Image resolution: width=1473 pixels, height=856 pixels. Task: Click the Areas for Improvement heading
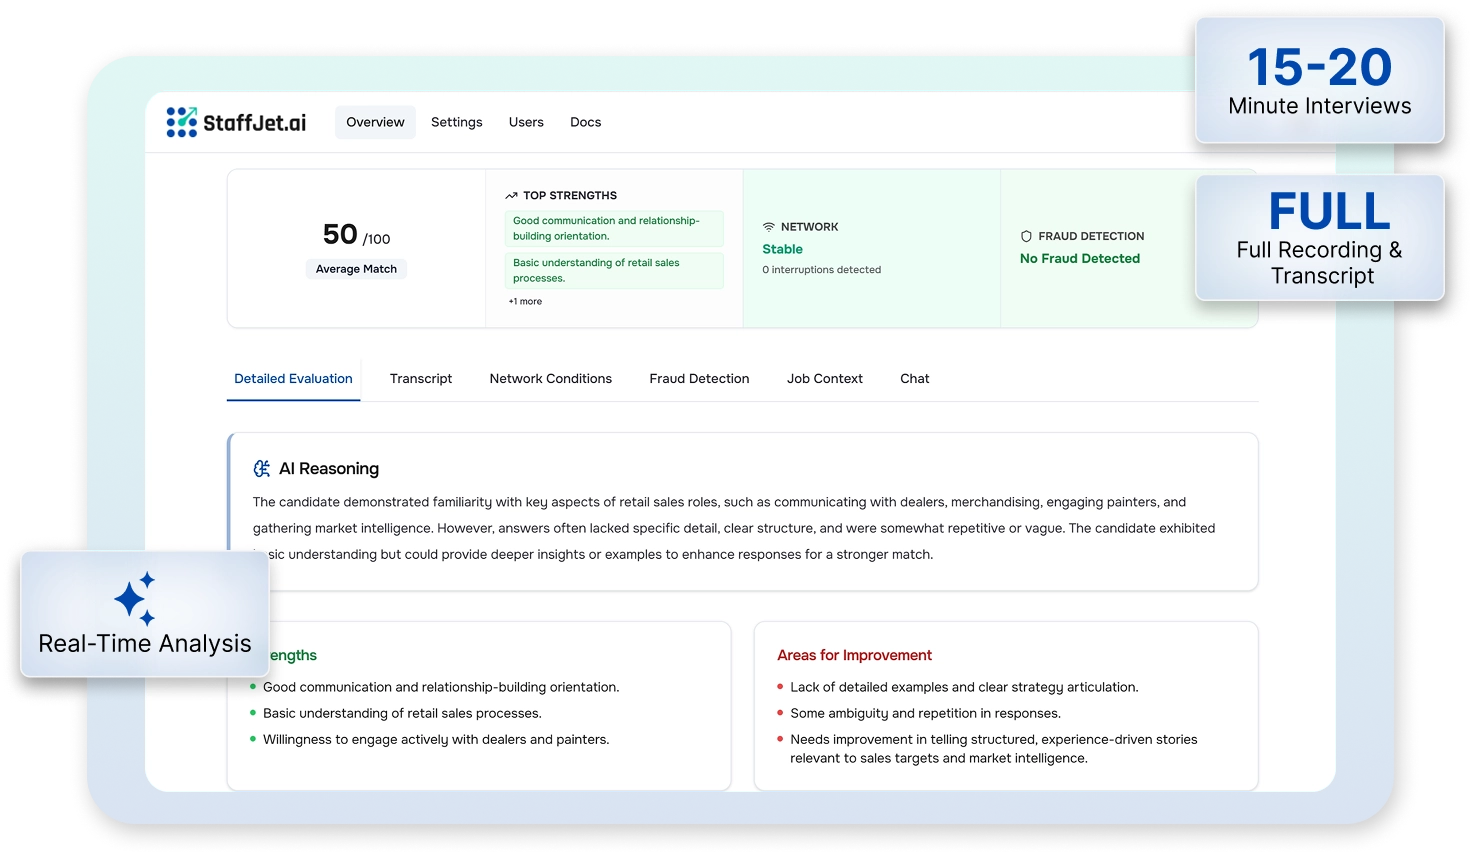click(854, 655)
